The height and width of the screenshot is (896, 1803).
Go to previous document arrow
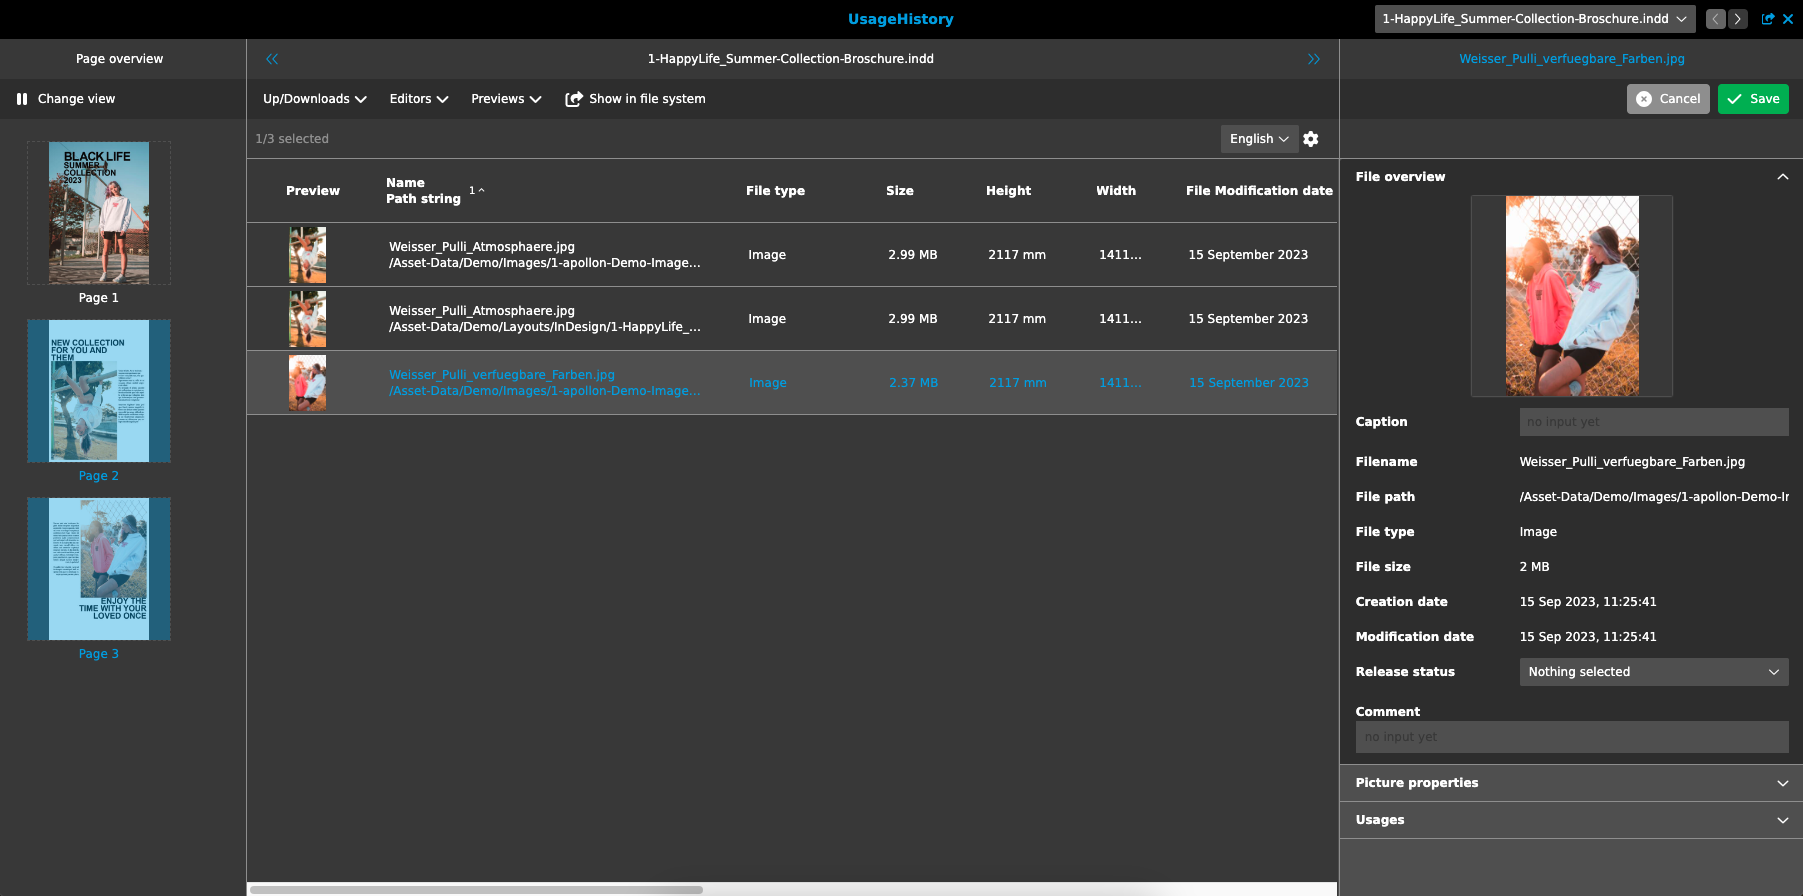tap(1715, 19)
